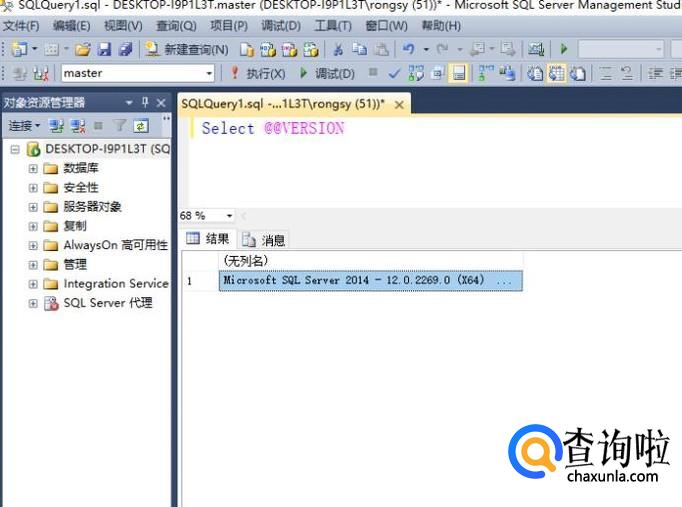Click the 执行(X) execute button
The image size is (682, 507).
pyautogui.click(x=258, y=73)
